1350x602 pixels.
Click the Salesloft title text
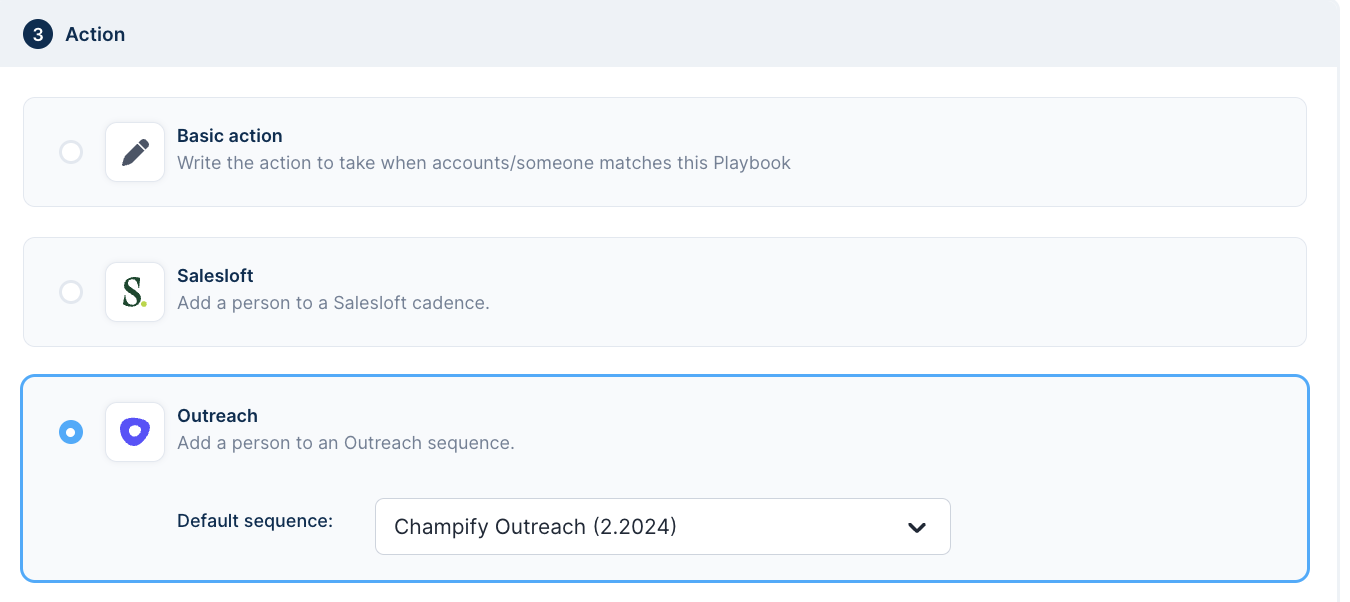click(215, 276)
